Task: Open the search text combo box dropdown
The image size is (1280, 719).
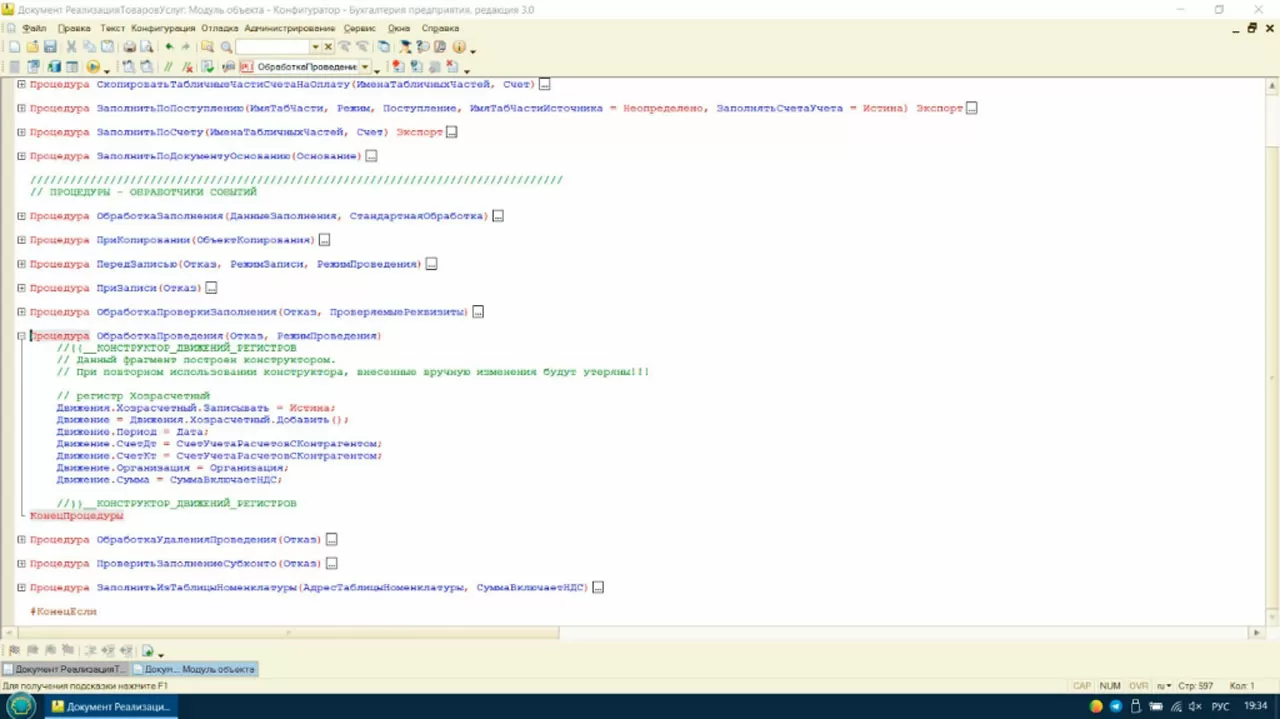Action: pyautogui.click(x=315, y=47)
